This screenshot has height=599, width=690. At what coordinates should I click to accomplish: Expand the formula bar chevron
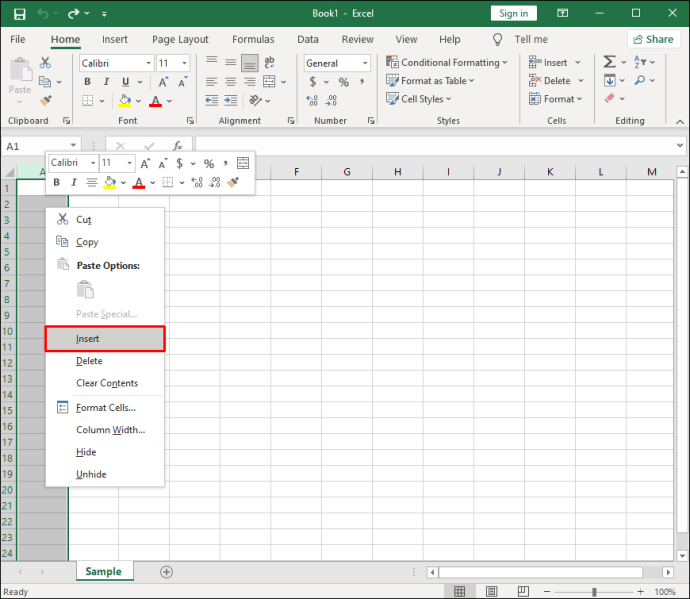tap(680, 145)
